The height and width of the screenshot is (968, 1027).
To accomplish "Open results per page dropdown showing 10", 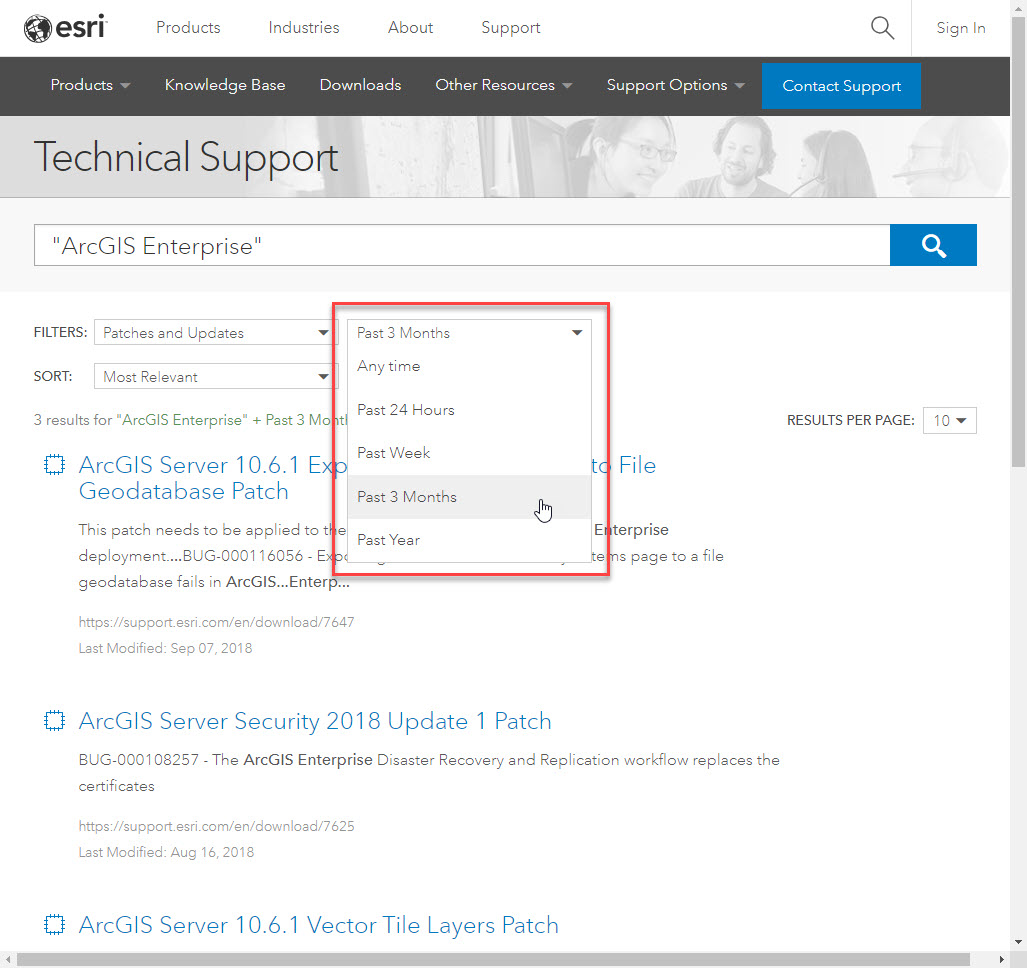I will [x=950, y=420].
